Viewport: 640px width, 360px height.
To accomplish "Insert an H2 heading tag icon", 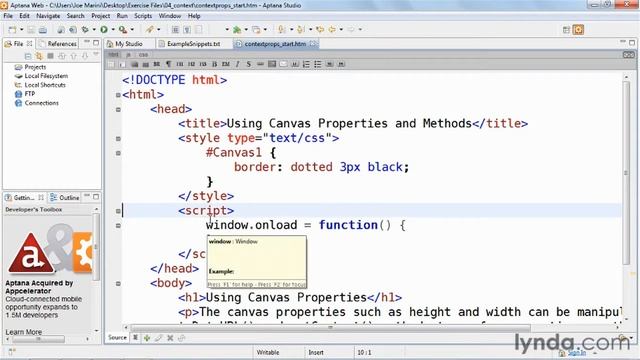I will click(x=191, y=64).
